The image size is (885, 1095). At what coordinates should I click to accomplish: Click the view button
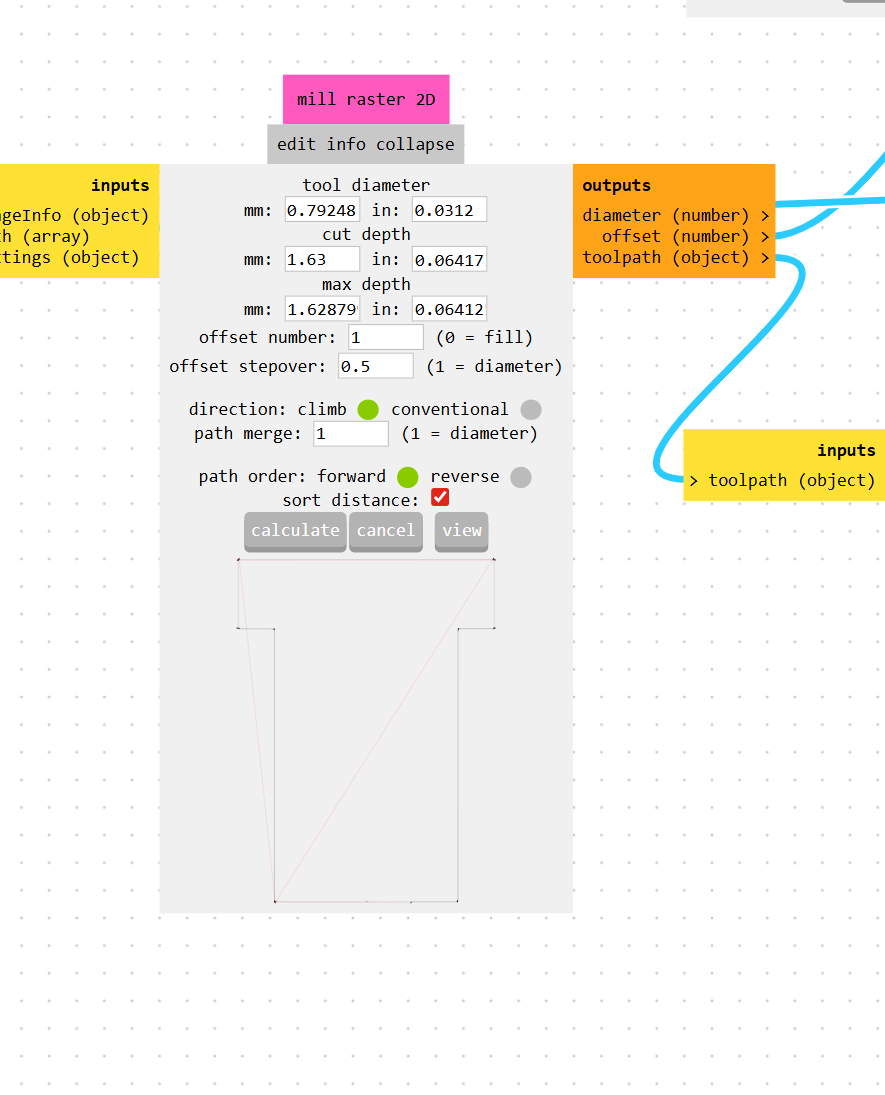click(x=462, y=531)
